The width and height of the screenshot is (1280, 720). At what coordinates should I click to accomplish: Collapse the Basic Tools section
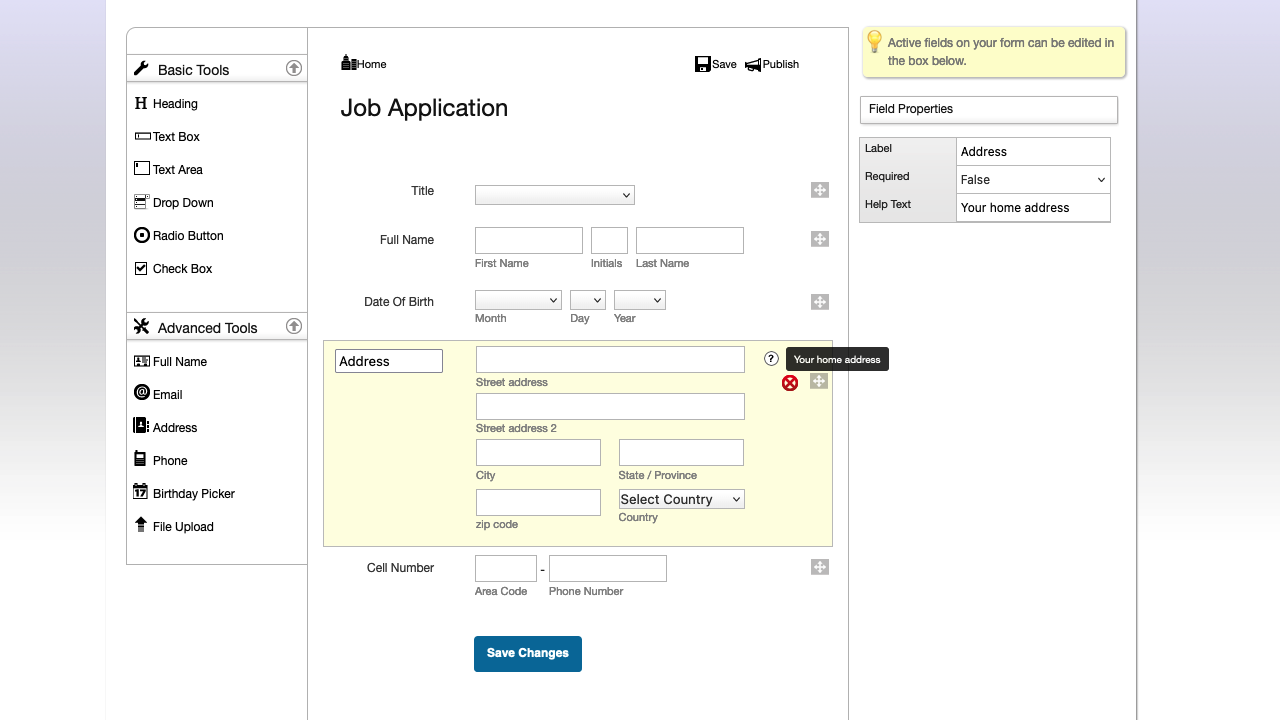(x=294, y=67)
